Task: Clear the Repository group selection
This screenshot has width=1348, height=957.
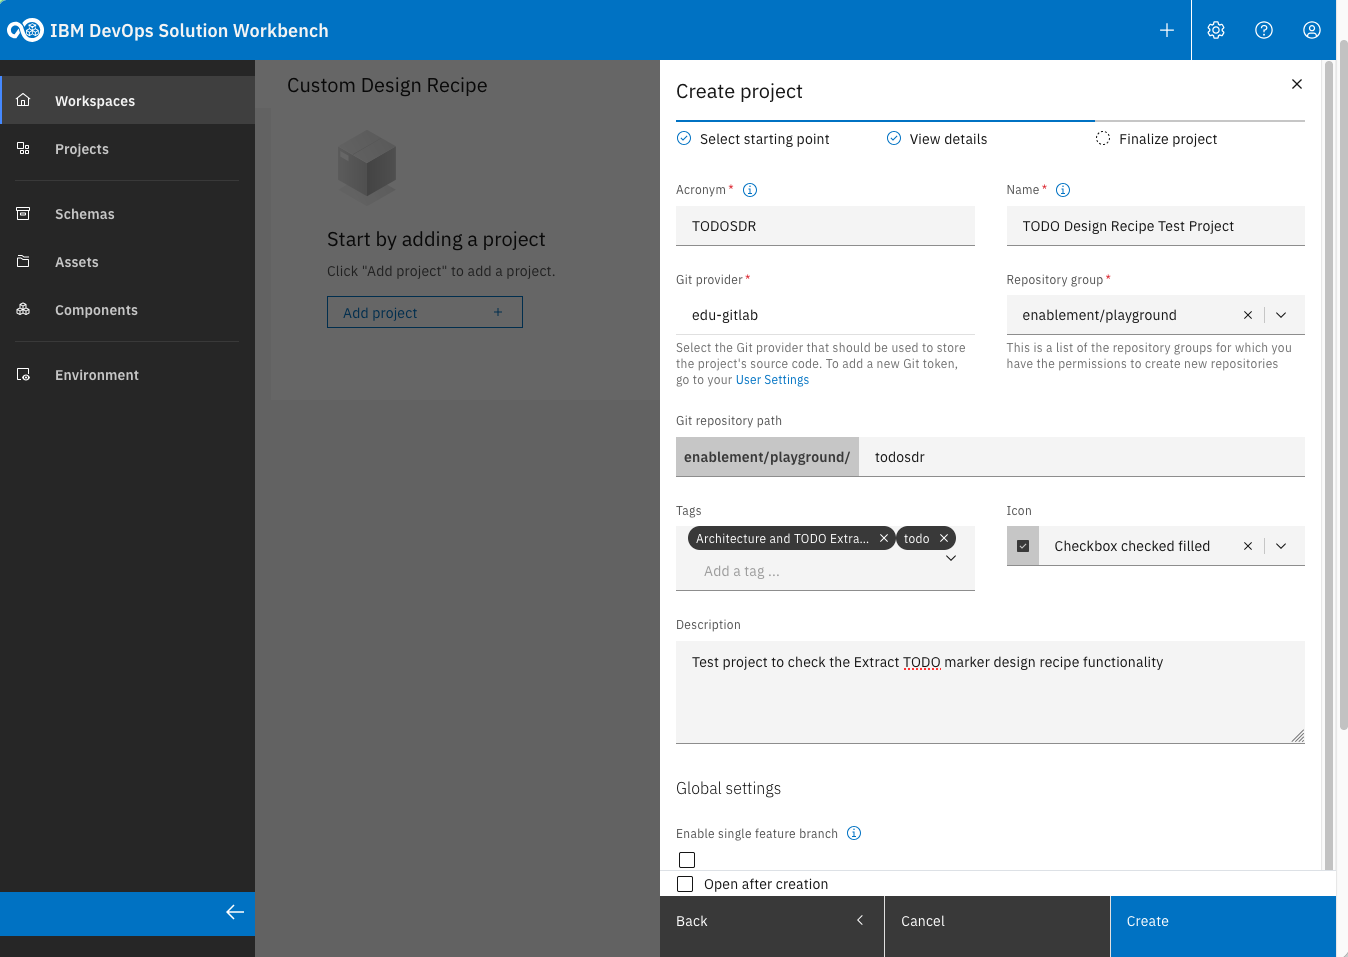Action: (1248, 315)
